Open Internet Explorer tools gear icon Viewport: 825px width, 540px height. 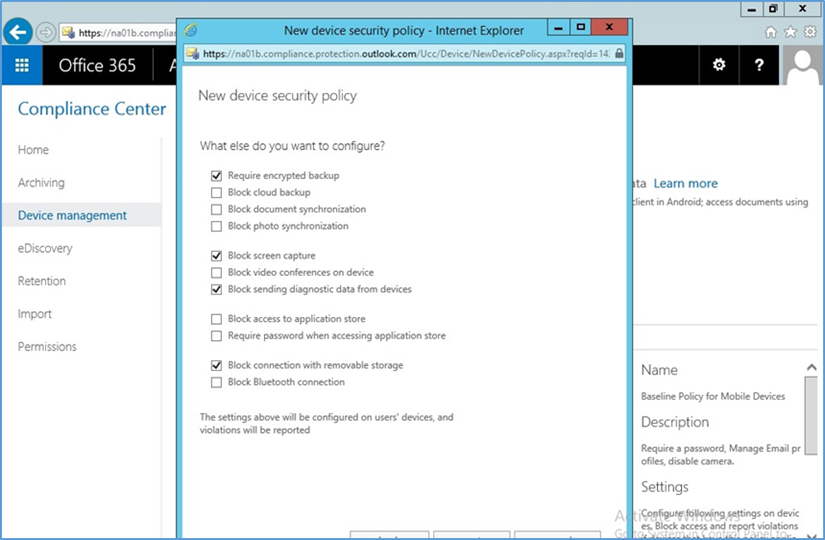click(810, 33)
